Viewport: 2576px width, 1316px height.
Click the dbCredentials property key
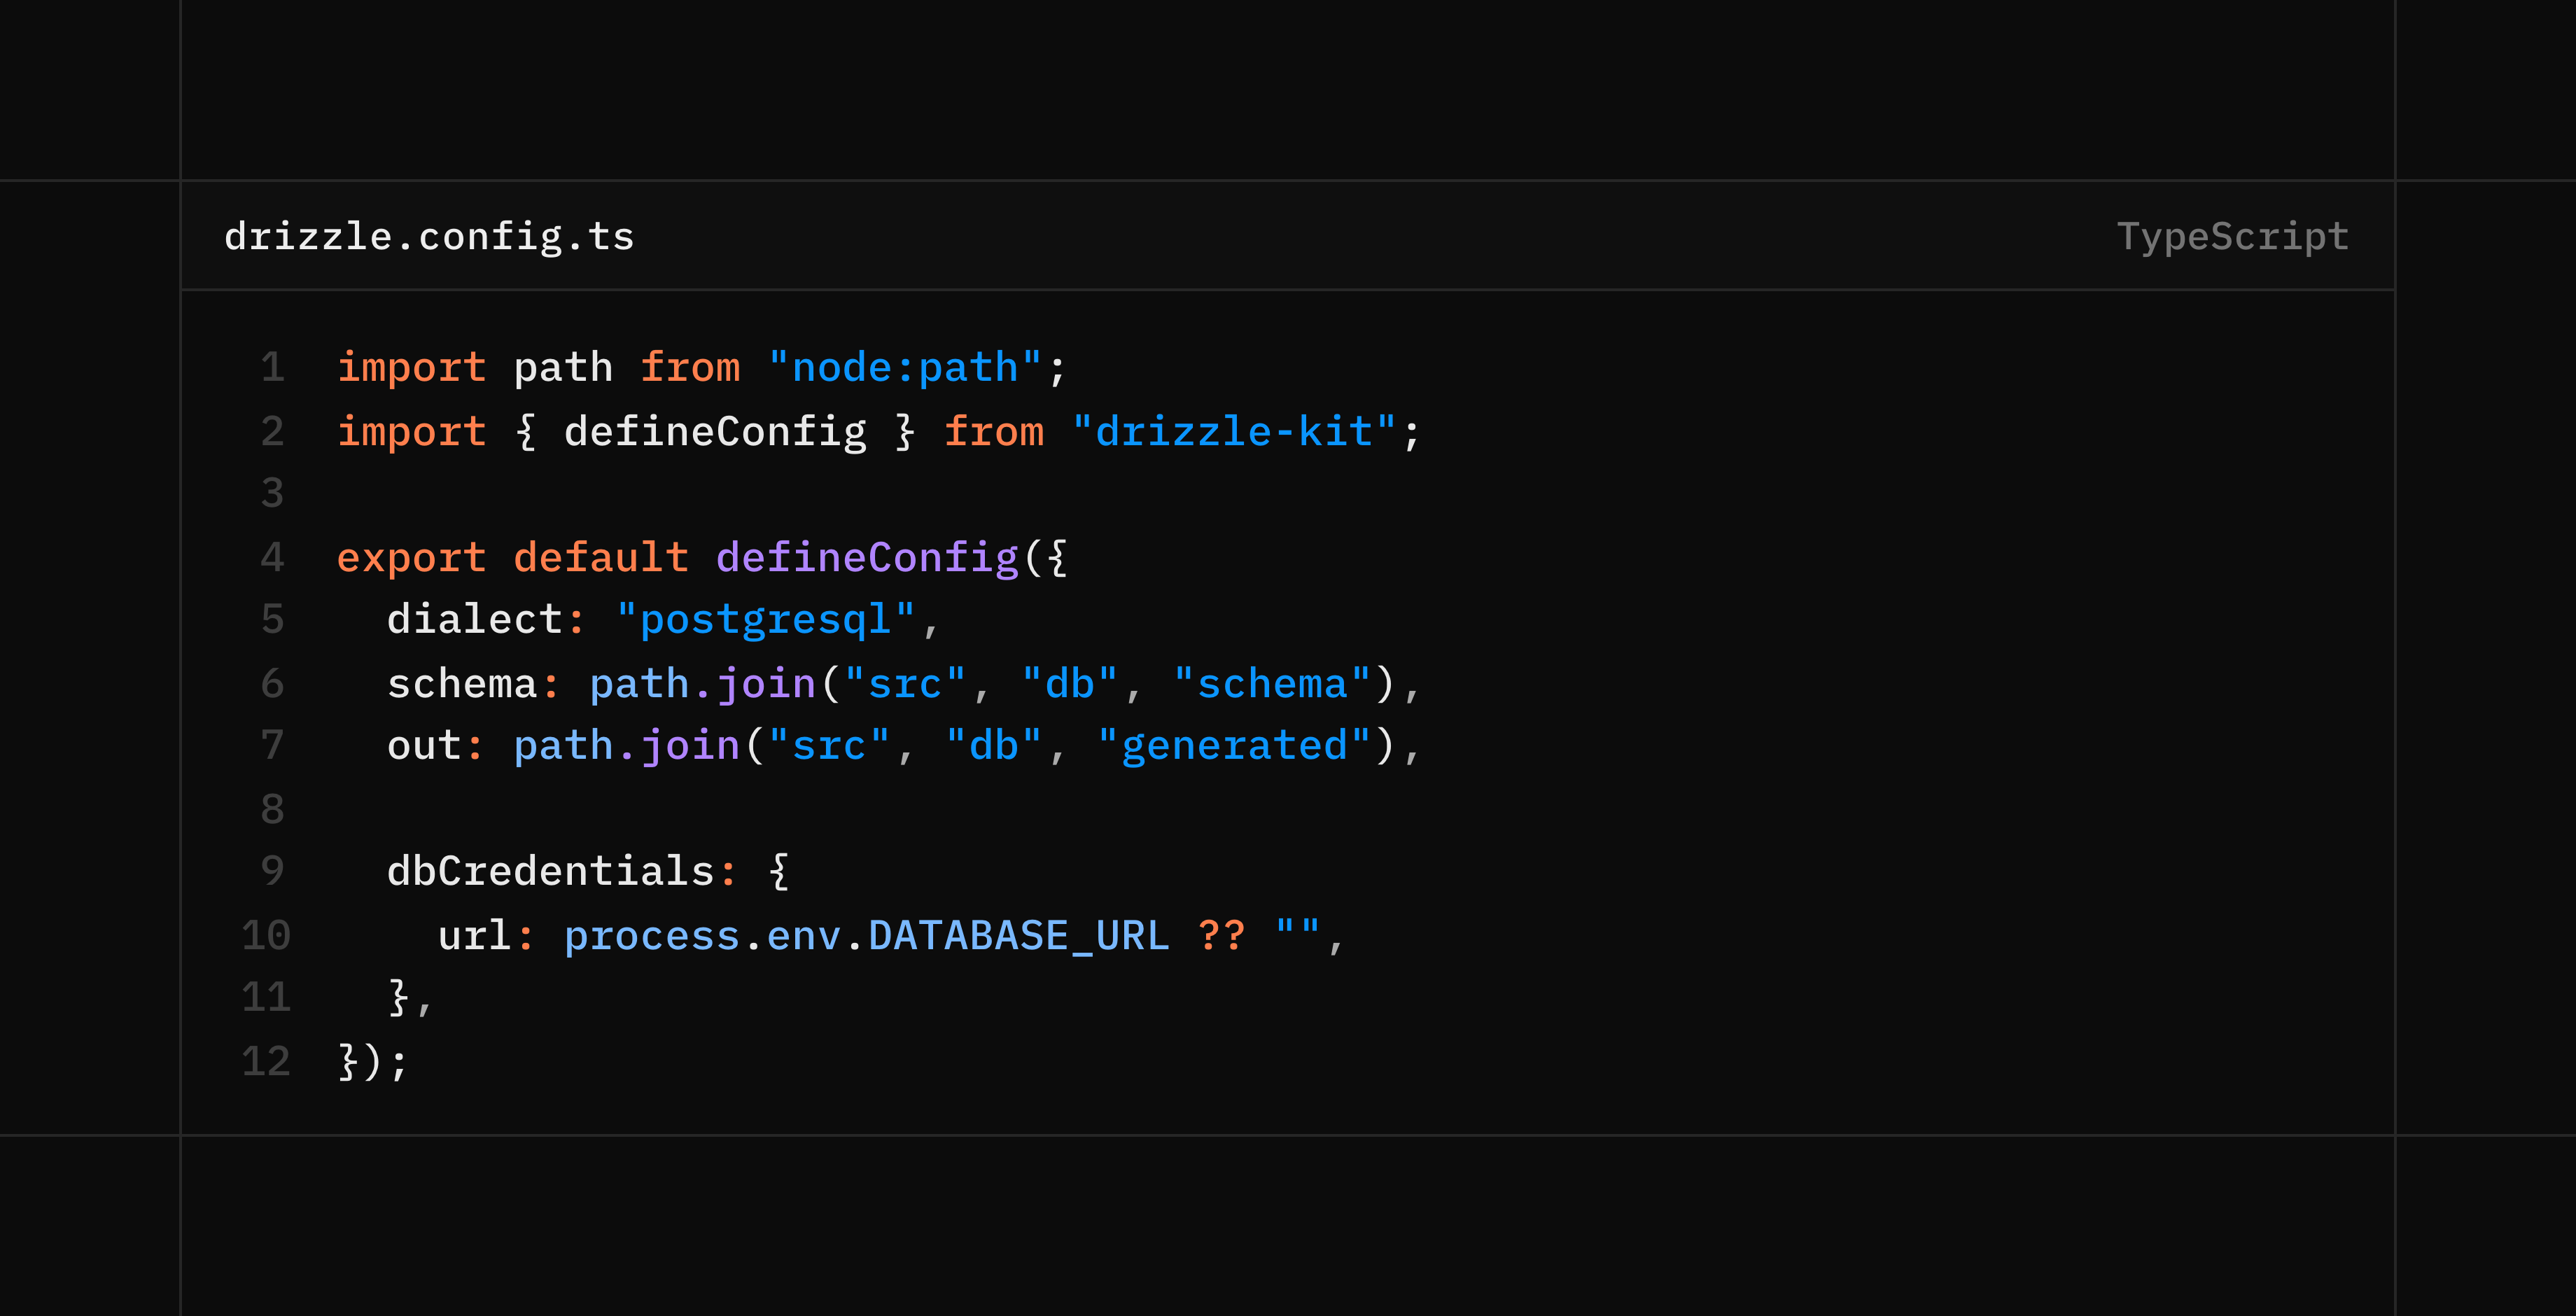click(550, 871)
